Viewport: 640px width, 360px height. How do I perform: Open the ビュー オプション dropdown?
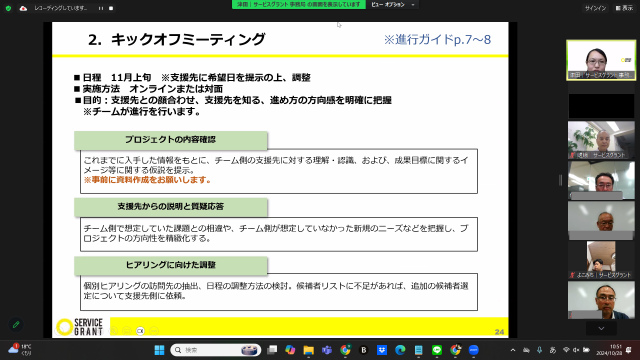pyautogui.click(x=393, y=4)
